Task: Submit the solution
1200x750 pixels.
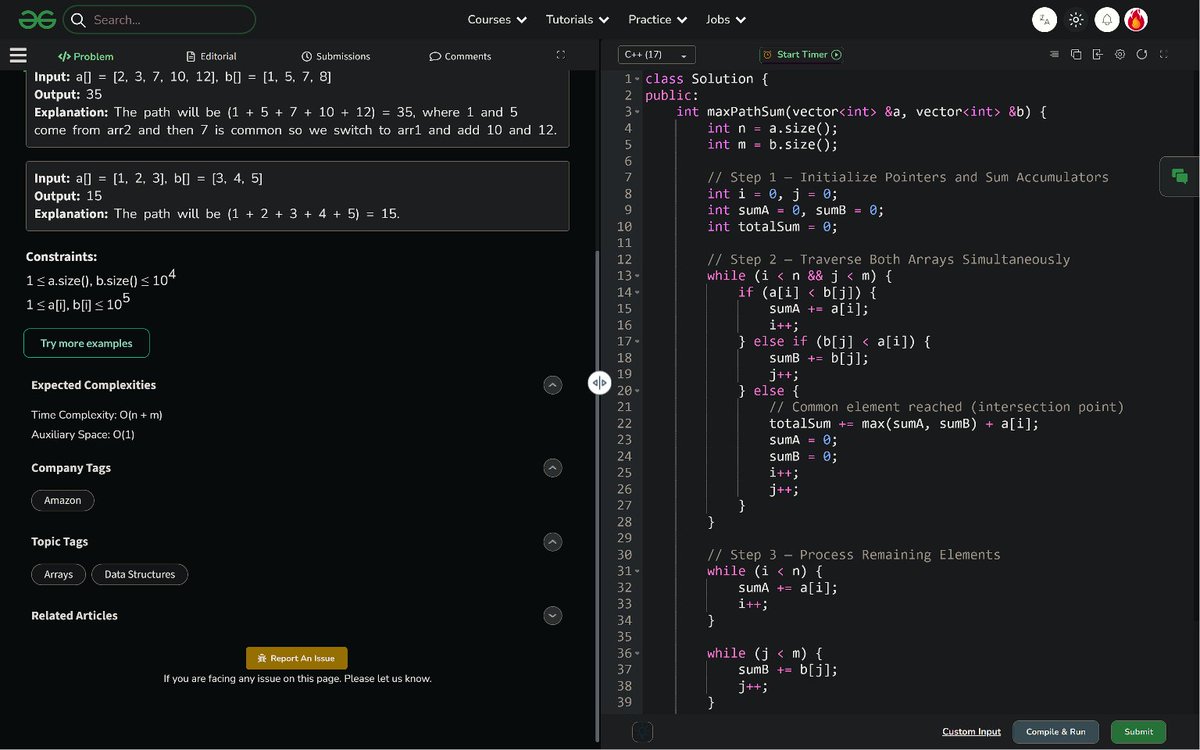Action: click(x=1139, y=732)
